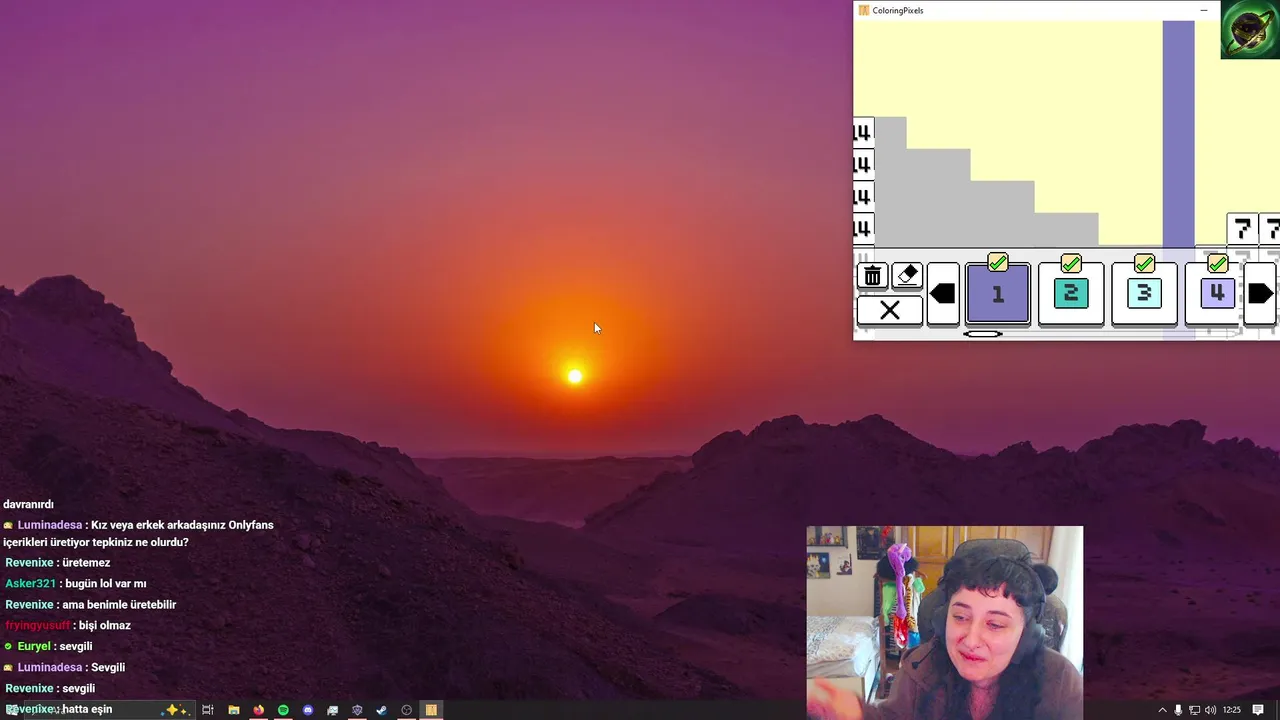Click the microphone tray icon
The width and height of the screenshot is (1280, 720).
click(x=1179, y=710)
